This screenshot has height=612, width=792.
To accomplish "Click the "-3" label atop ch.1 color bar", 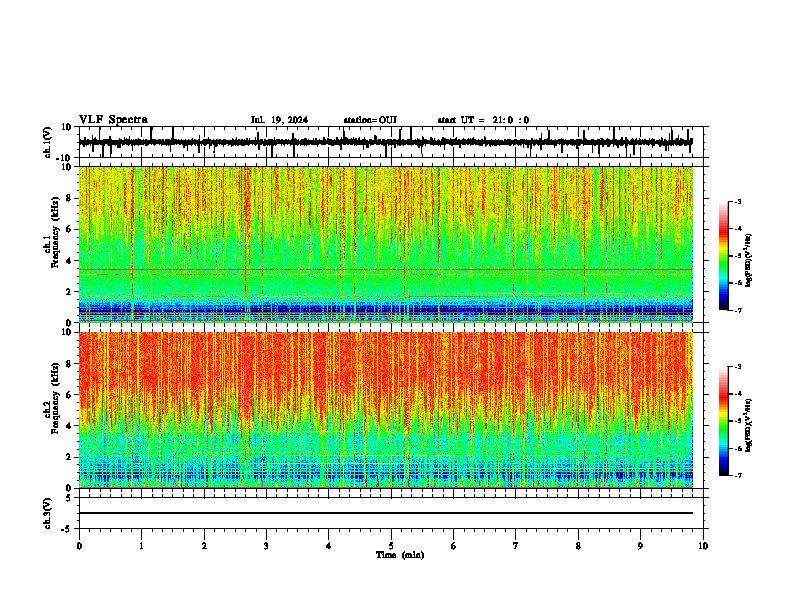I will (738, 201).
